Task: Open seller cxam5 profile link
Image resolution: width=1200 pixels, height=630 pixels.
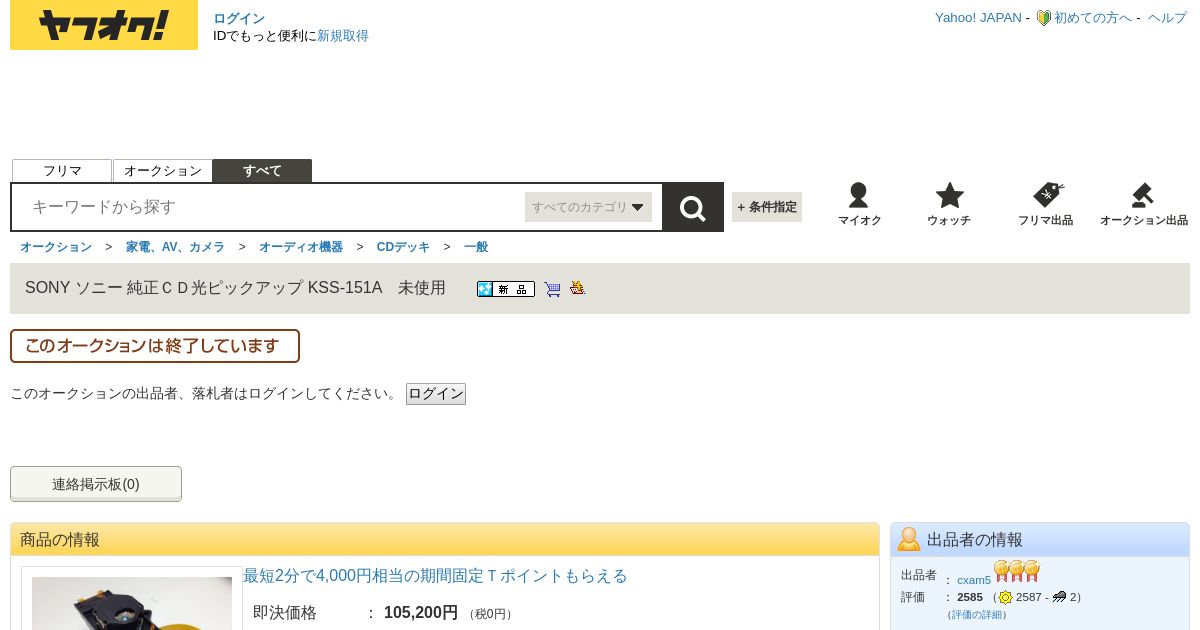Action: pos(974,580)
